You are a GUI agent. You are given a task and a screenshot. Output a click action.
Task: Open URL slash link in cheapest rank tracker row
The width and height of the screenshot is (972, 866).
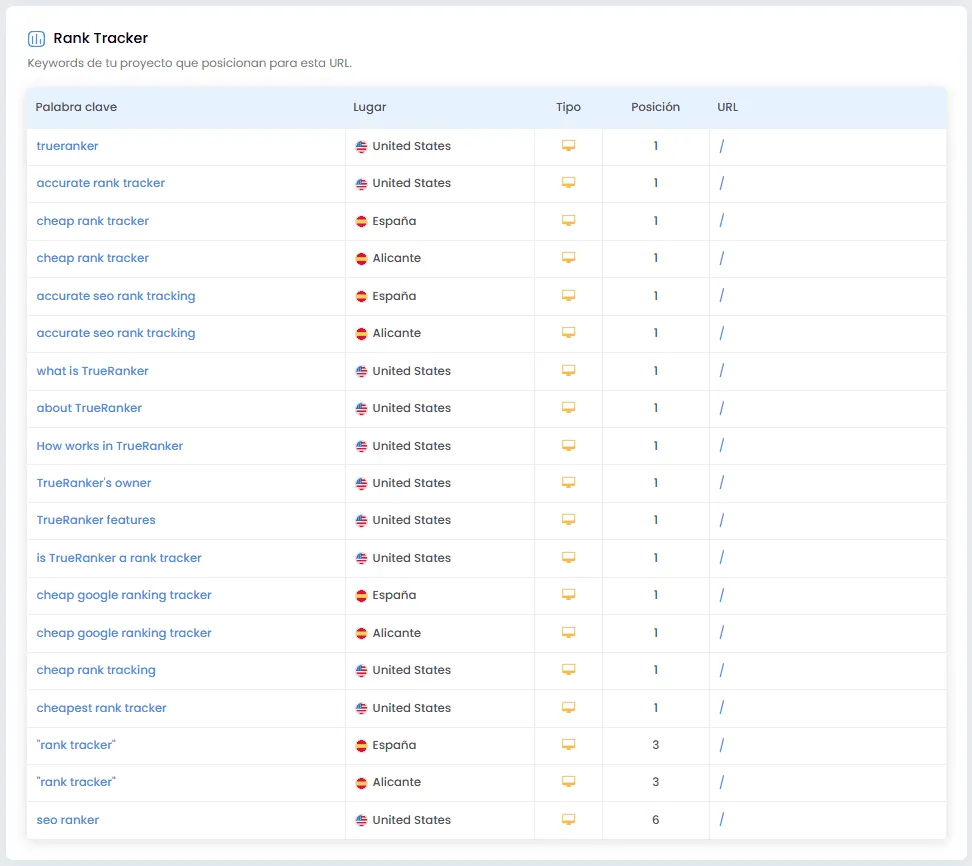tap(722, 708)
